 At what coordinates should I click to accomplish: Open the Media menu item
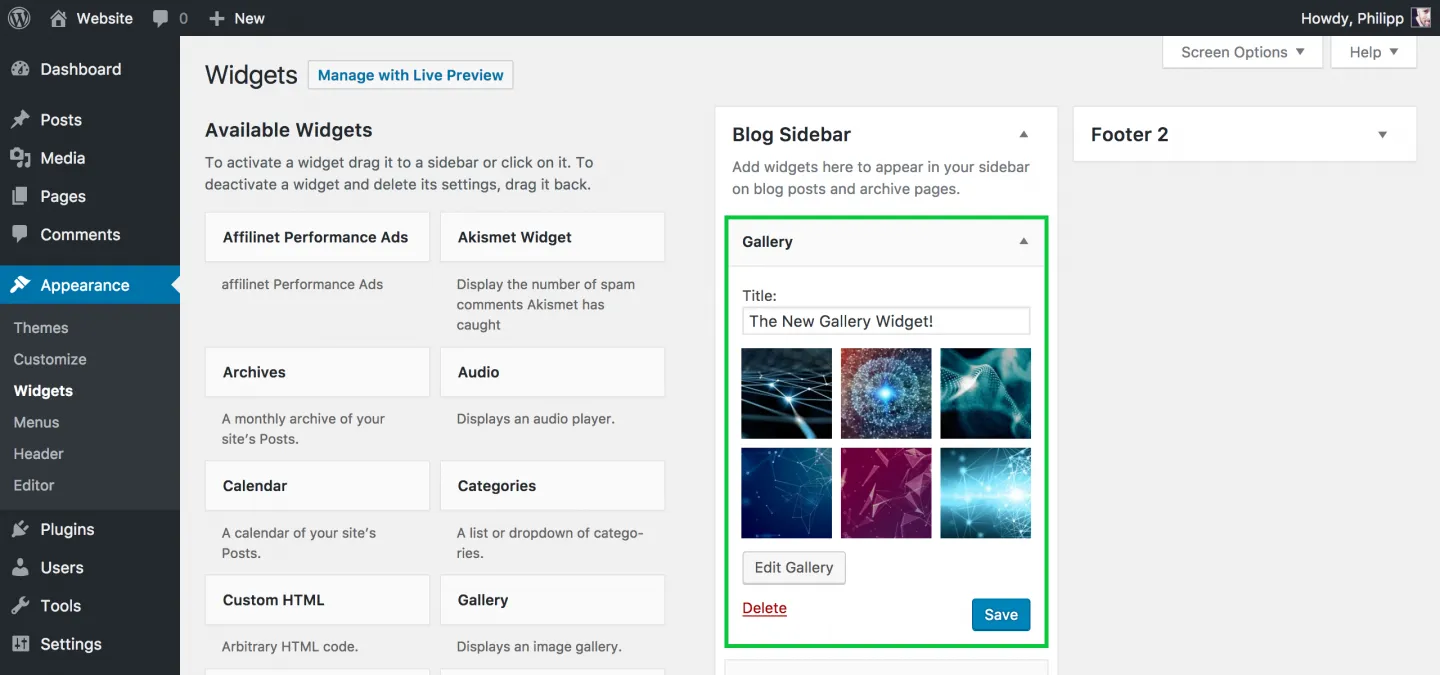(90, 158)
